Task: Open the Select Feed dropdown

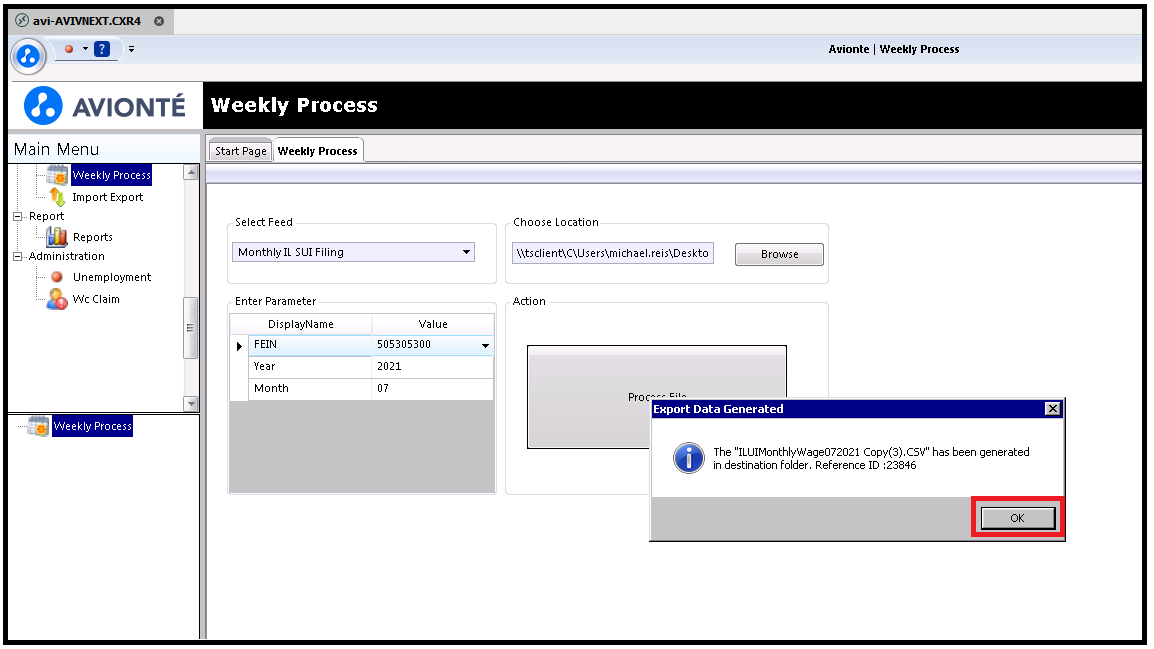Action: [467, 252]
